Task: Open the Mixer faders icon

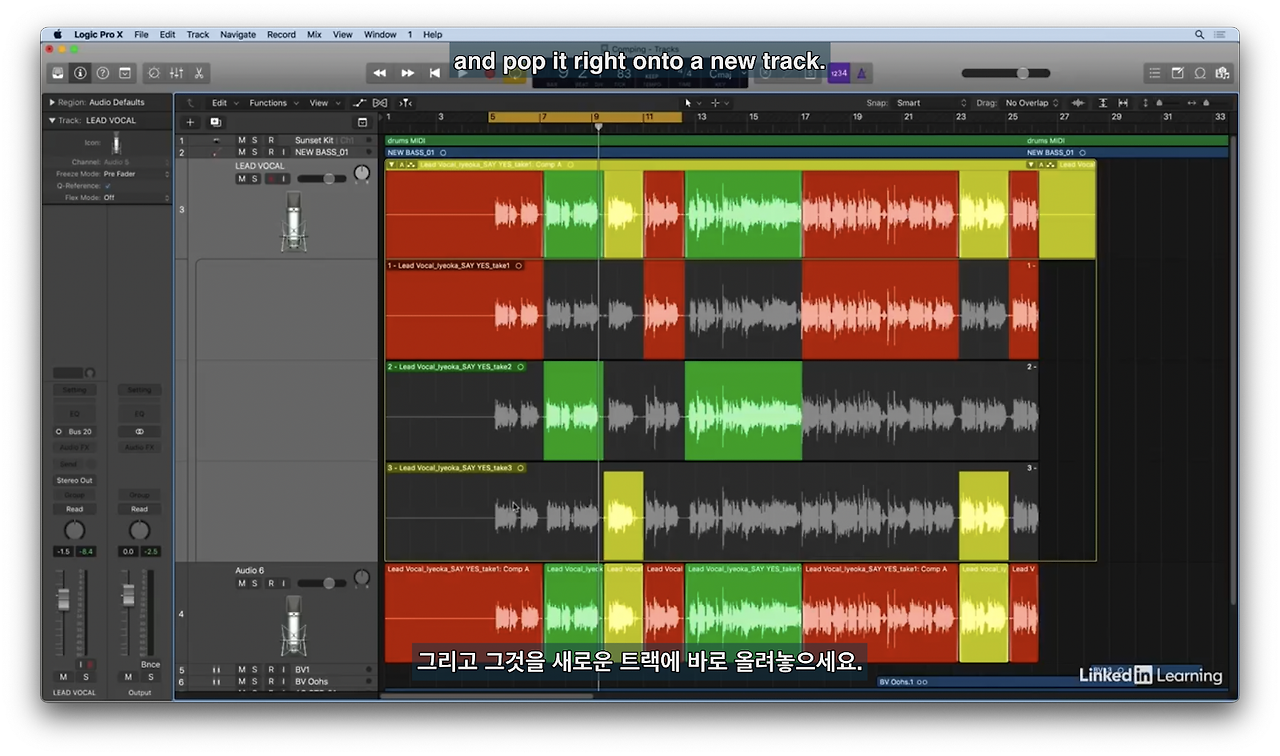Action: click(176, 73)
